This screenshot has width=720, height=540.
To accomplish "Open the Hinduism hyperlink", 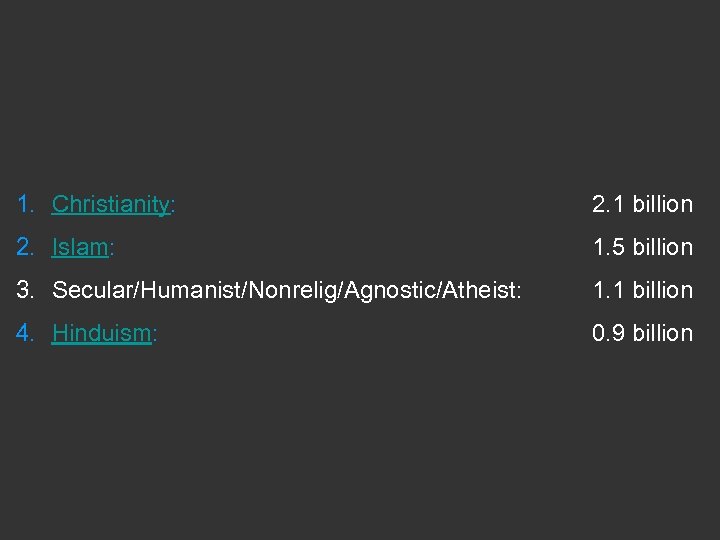I will click(x=100, y=333).
